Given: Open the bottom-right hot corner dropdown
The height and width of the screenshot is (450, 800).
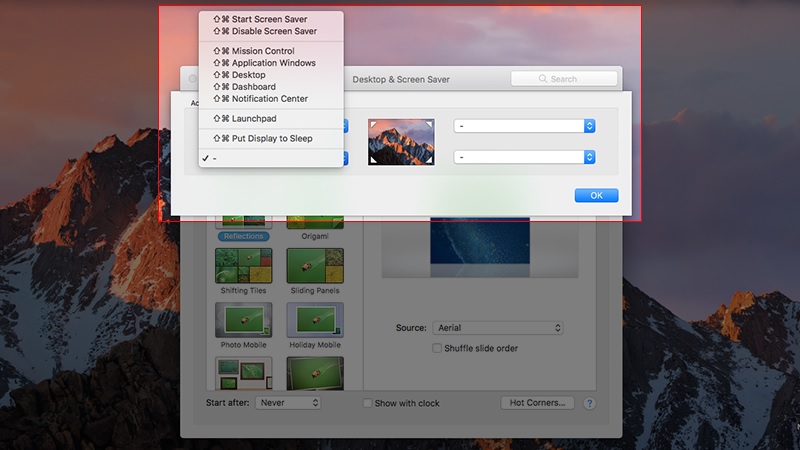Looking at the screenshot, I should pos(525,157).
